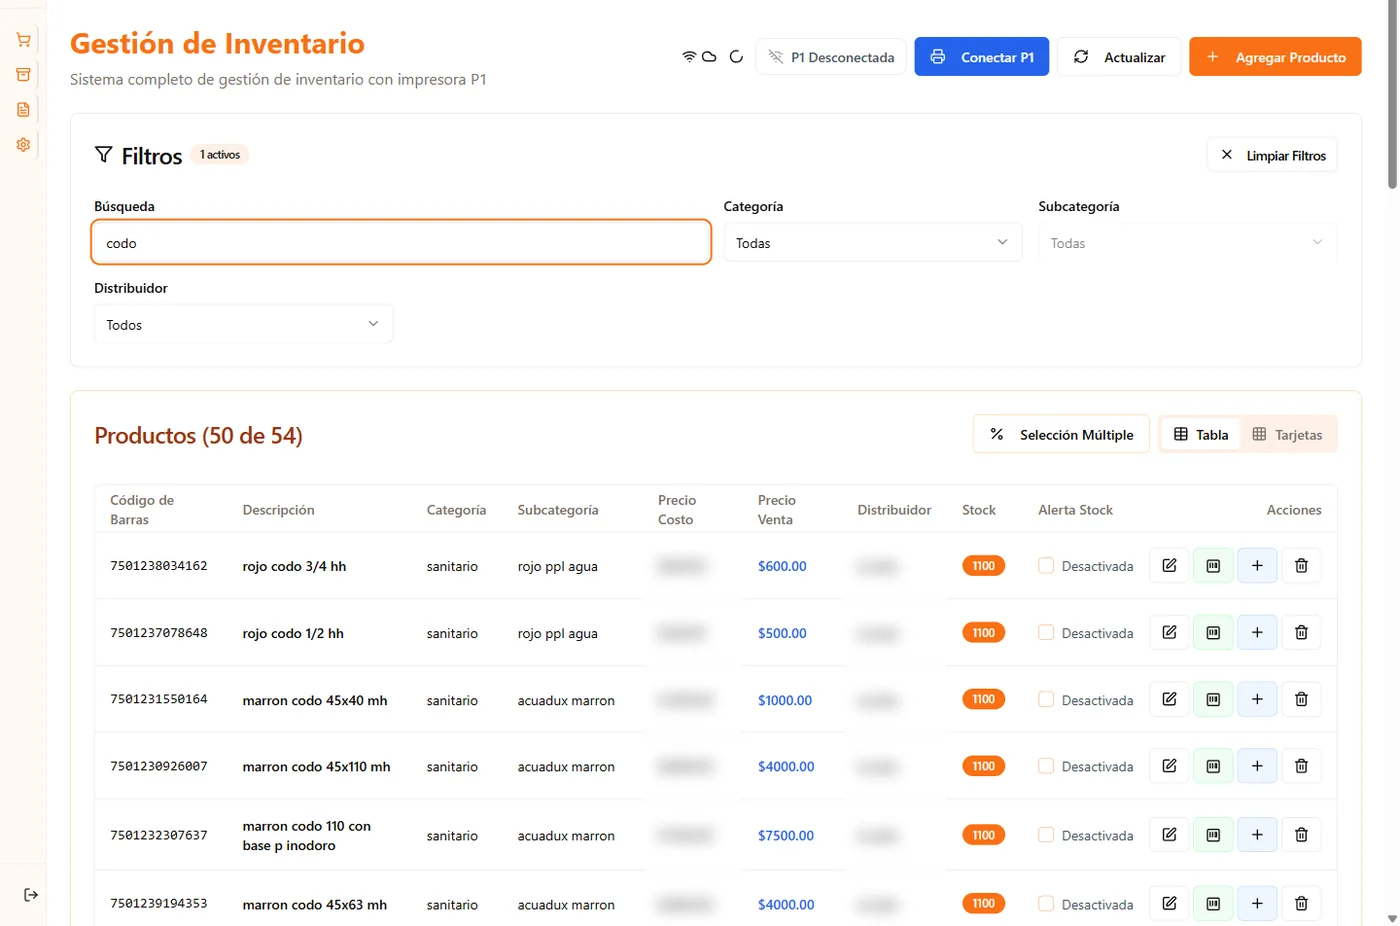Open the Subcategoría dropdown
Image resolution: width=1400 pixels, height=926 pixels.
click(x=1187, y=243)
